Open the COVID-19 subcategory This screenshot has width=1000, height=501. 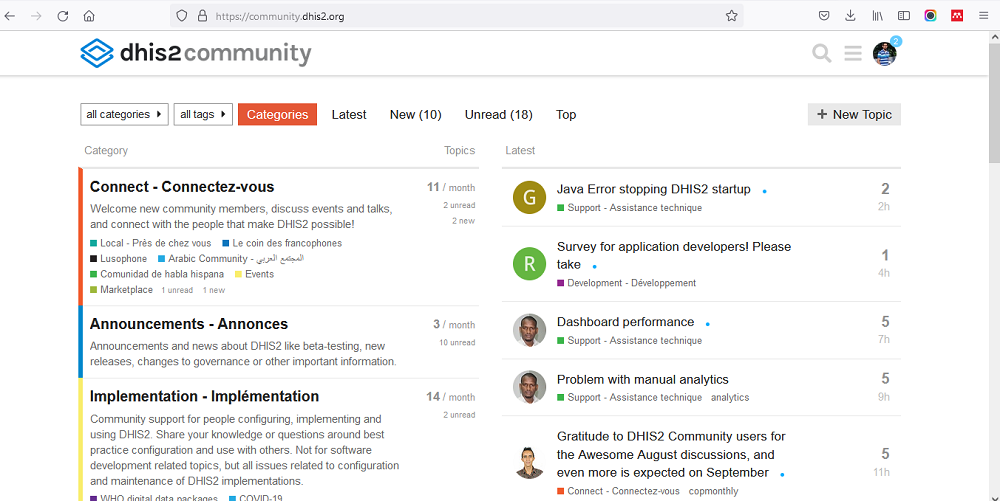tap(256, 497)
